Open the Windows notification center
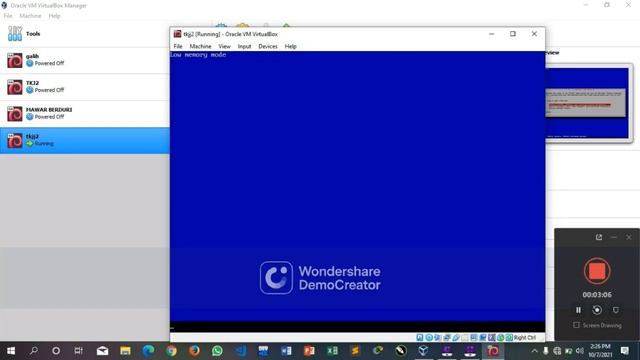The height and width of the screenshot is (360, 640). click(624, 351)
